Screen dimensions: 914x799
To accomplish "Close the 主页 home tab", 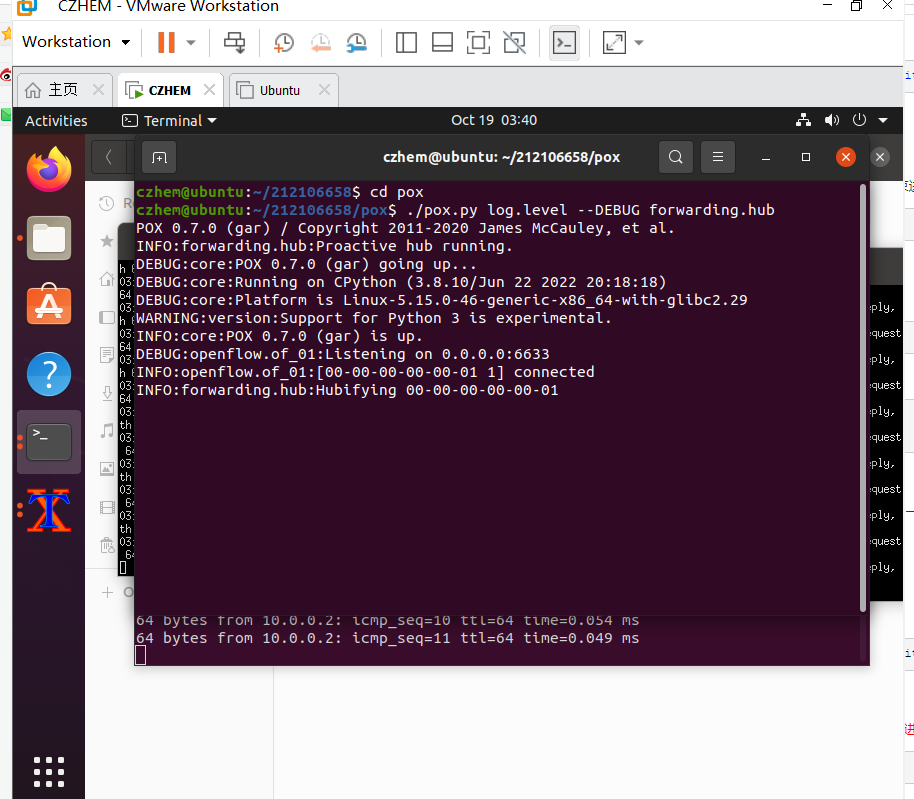I will 99,90.
